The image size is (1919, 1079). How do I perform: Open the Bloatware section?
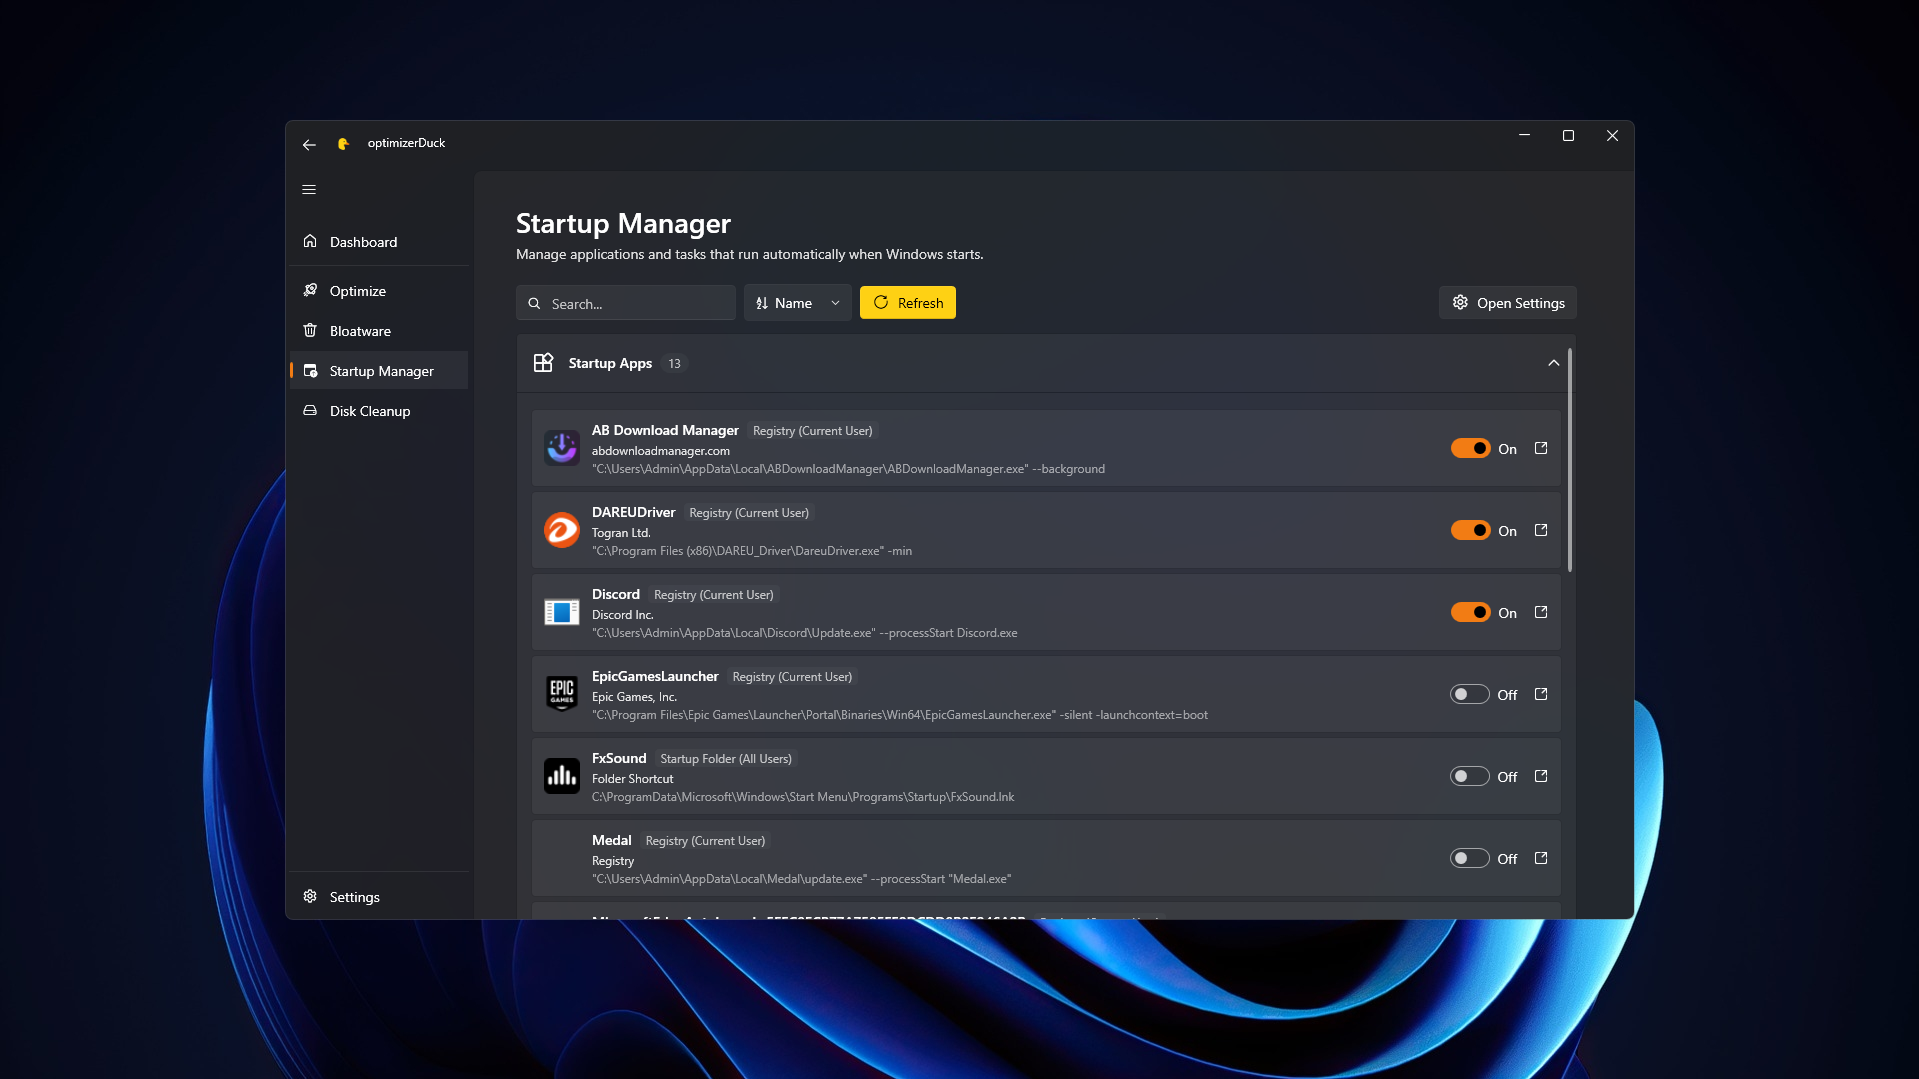tap(360, 331)
